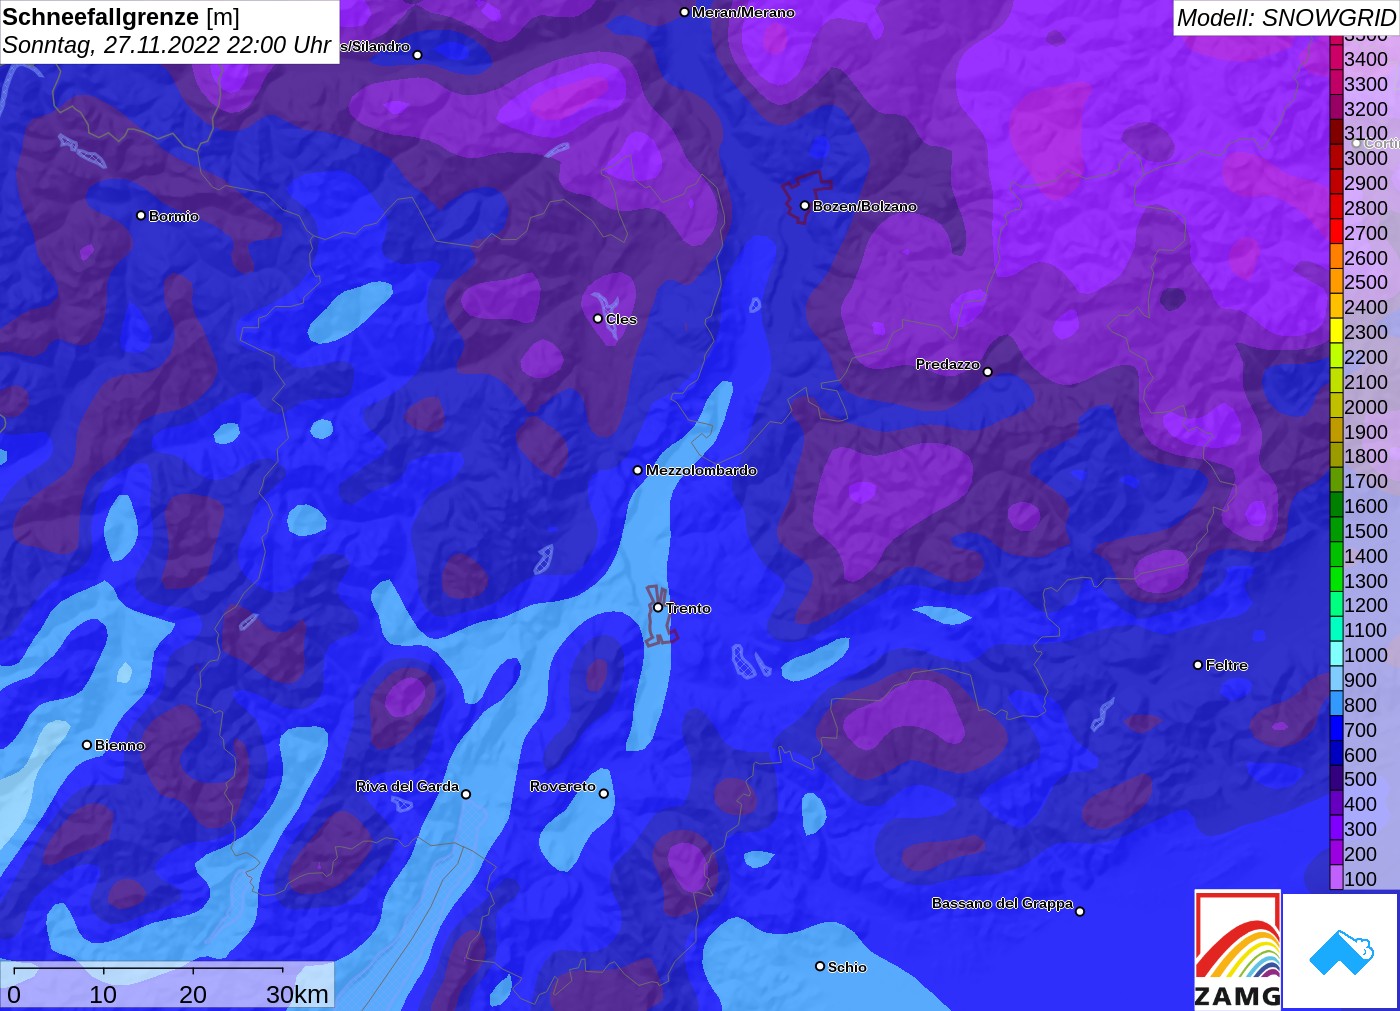The width and height of the screenshot is (1400, 1011).
Task: Pick the 2800 red legend swatch
Action: [1336, 207]
